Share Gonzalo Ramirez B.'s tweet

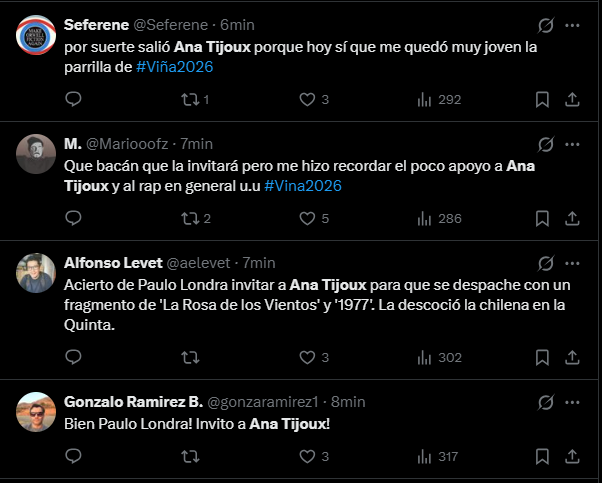pos(573,457)
